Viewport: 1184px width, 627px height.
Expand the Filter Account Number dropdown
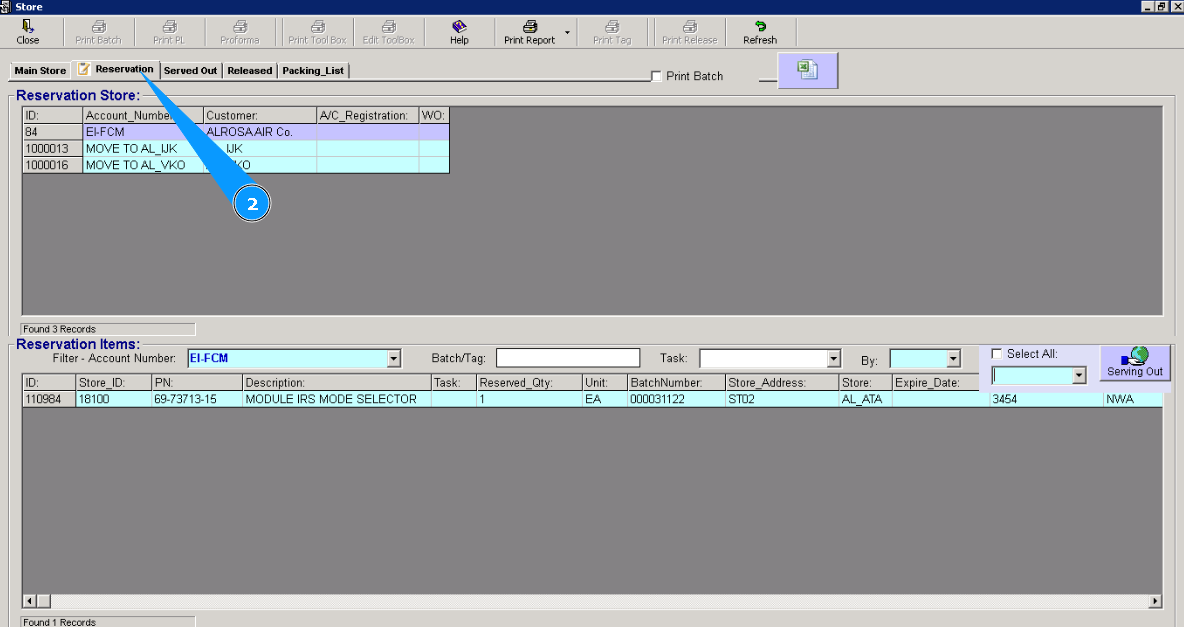(393, 359)
